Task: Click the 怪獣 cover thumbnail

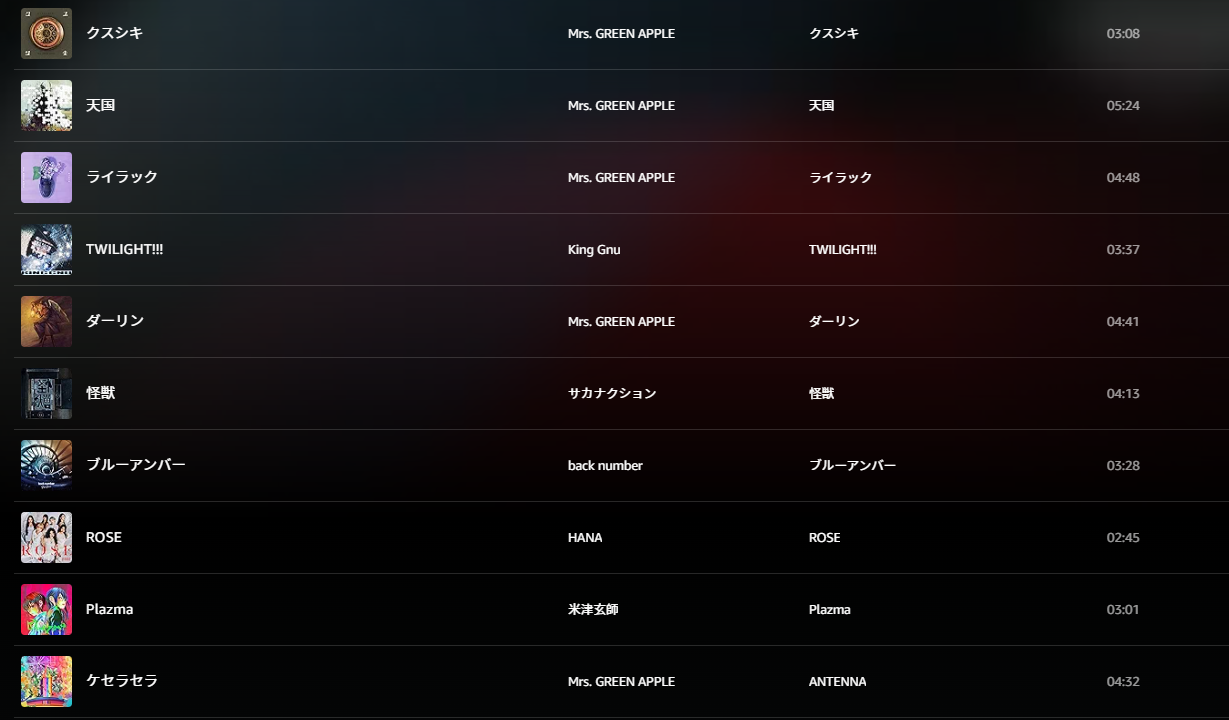Action: coord(46,394)
